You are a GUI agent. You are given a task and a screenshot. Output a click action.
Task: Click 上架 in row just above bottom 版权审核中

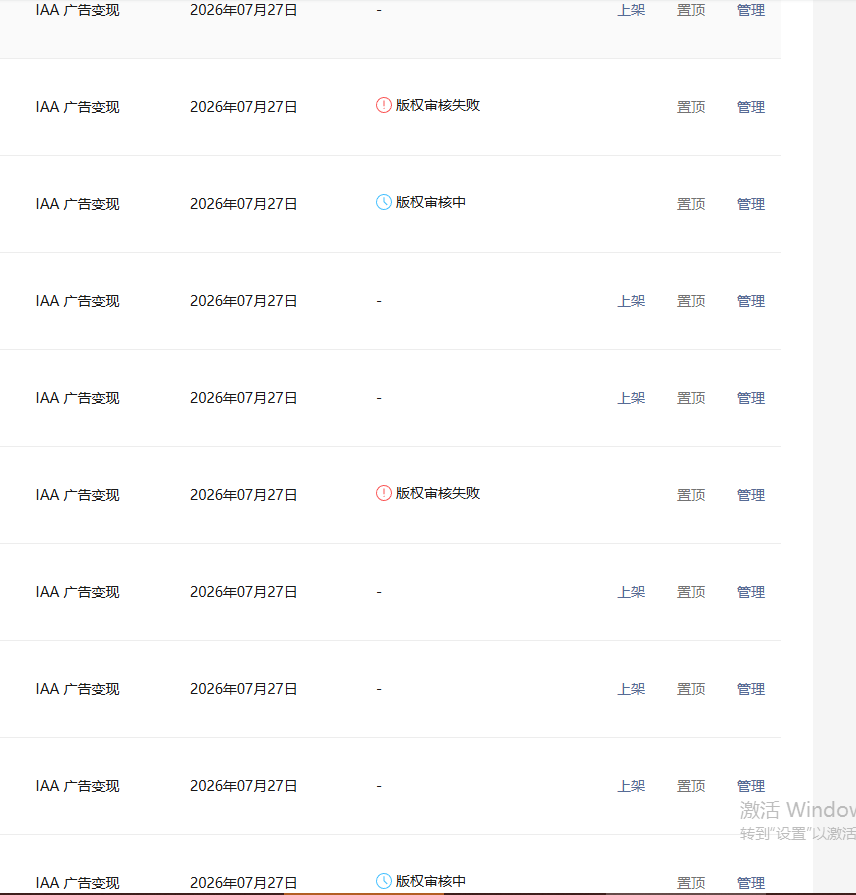pyautogui.click(x=631, y=787)
